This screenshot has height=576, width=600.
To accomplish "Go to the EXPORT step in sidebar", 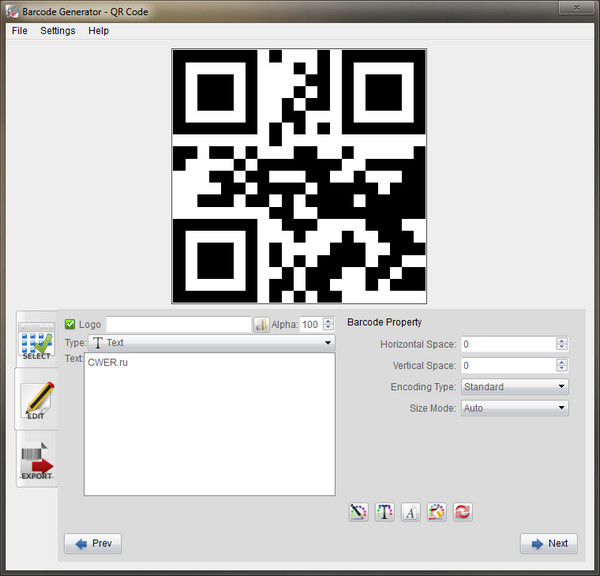I will point(37,461).
